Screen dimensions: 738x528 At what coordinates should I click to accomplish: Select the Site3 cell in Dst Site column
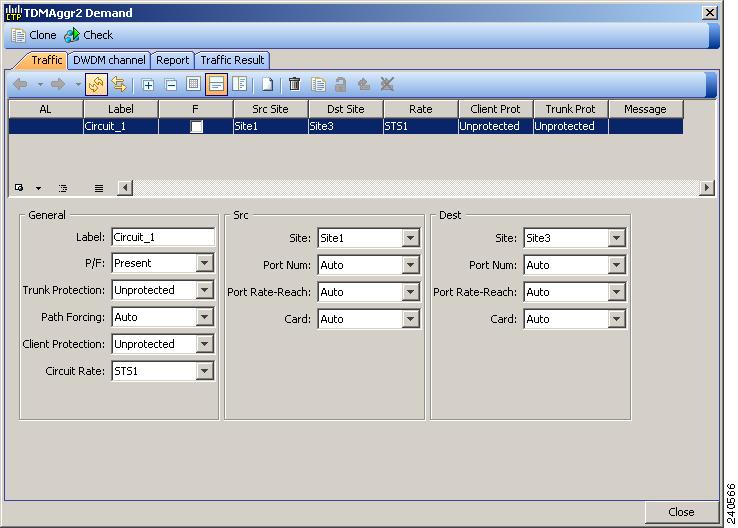346,126
